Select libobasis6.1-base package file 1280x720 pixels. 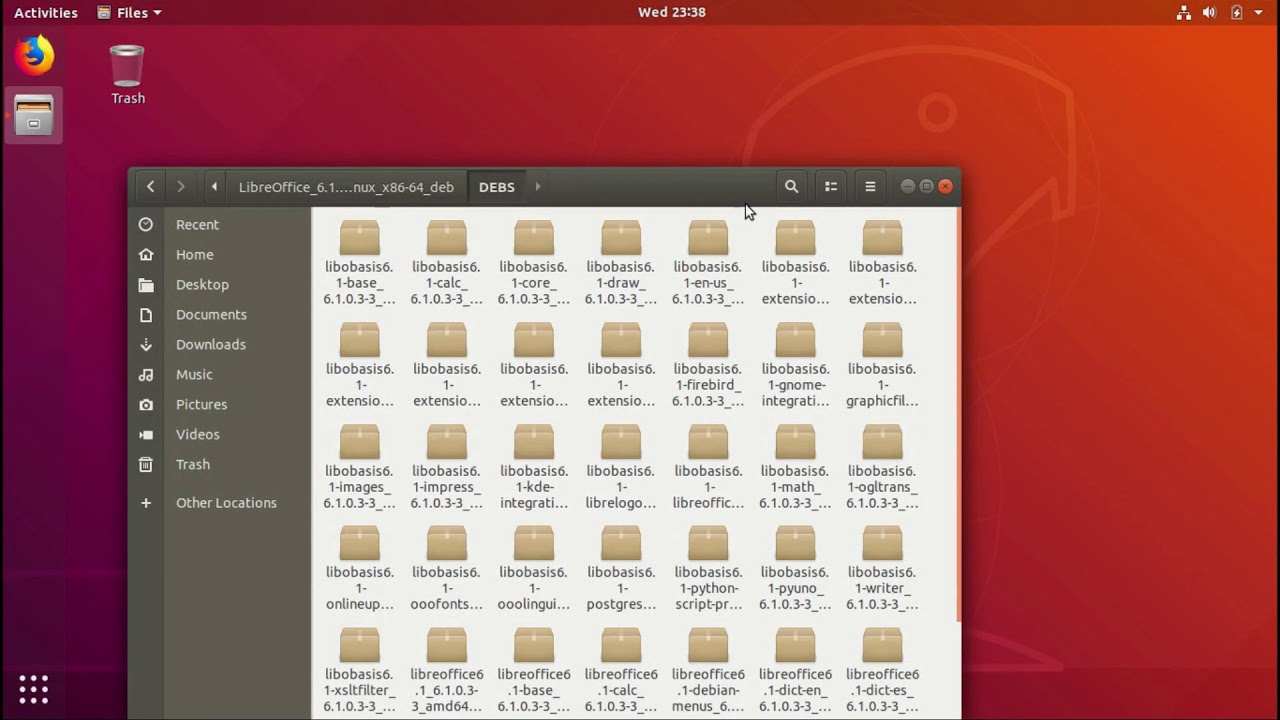(x=359, y=263)
